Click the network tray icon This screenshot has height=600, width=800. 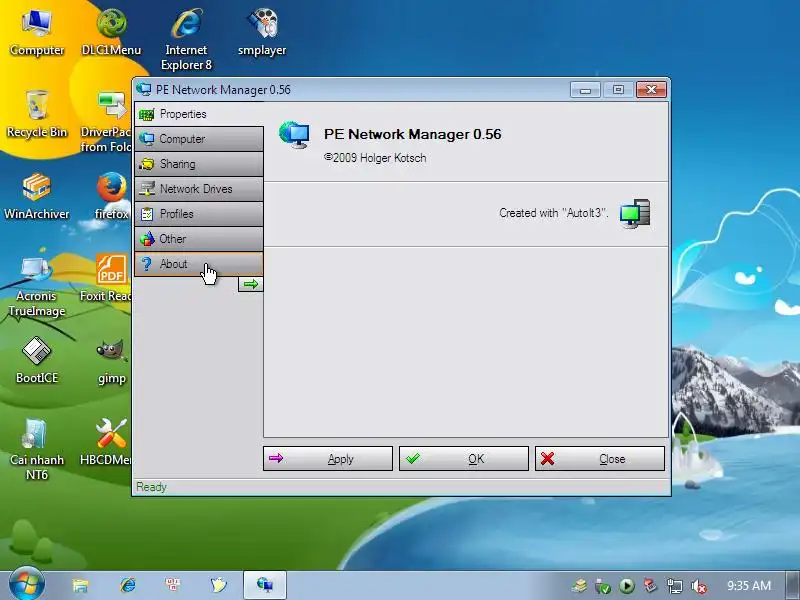674,586
